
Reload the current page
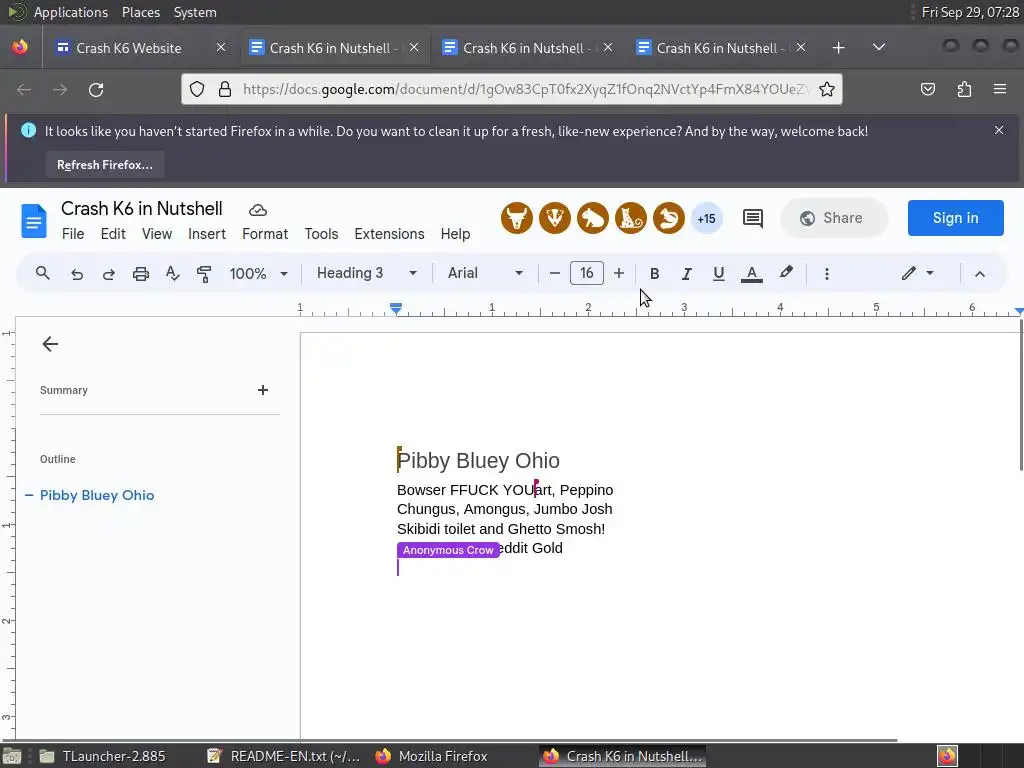pos(96,89)
